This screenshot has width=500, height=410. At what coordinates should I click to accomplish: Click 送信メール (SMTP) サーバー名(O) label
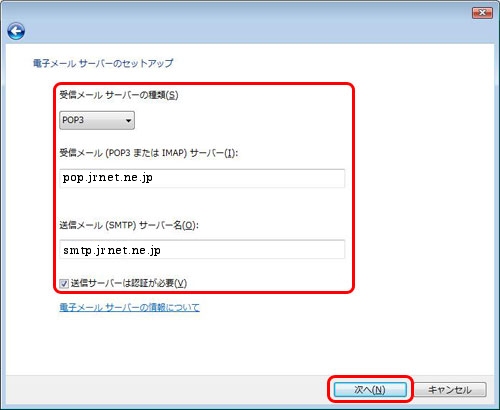(129, 225)
